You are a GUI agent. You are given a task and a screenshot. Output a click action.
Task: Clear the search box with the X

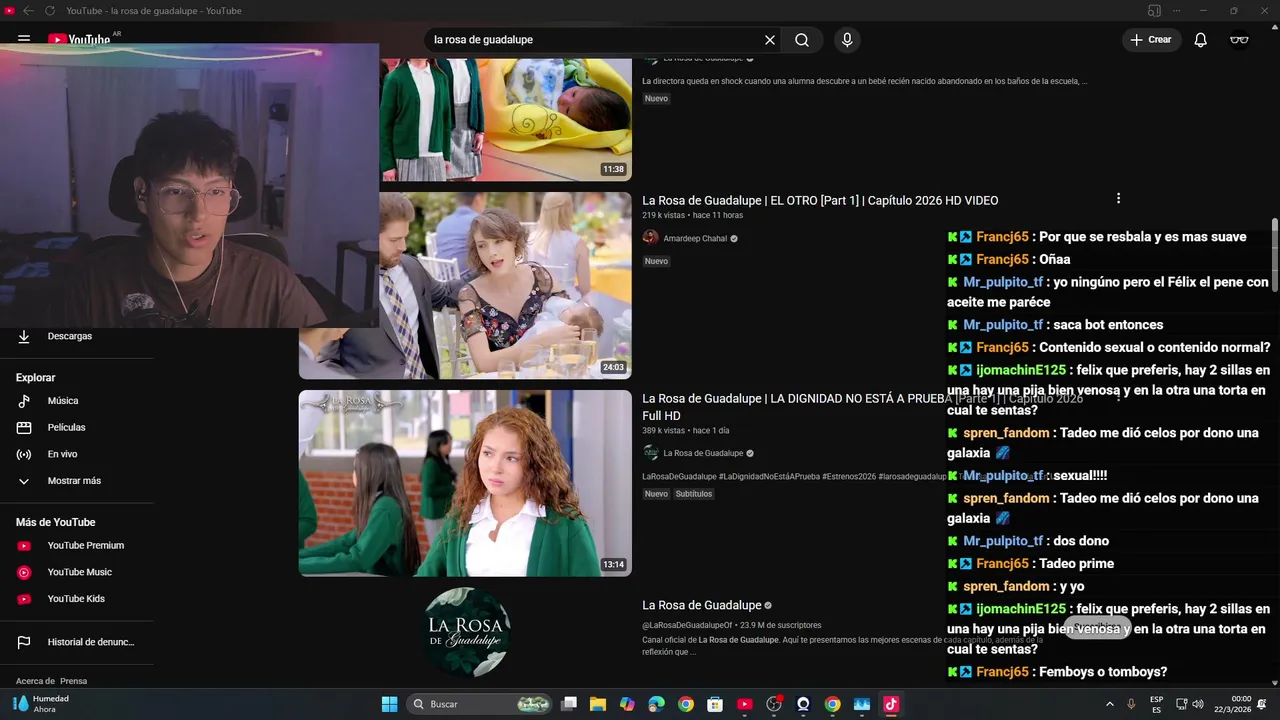(x=770, y=40)
